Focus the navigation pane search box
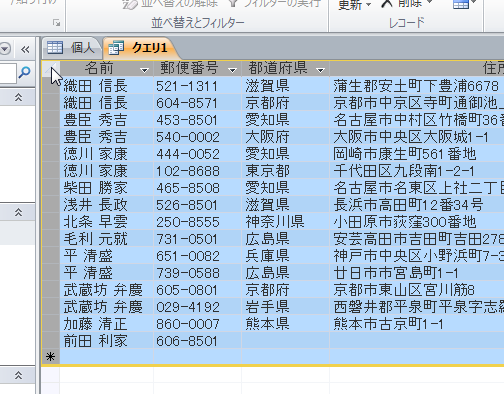This screenshot has height=394, width=504. (x=8, y=73)
